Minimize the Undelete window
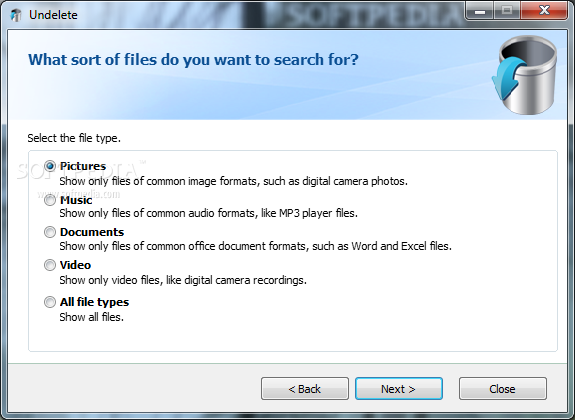Viewport: 575px width, 420px height. pyautogui.click(x=479, y=10)
